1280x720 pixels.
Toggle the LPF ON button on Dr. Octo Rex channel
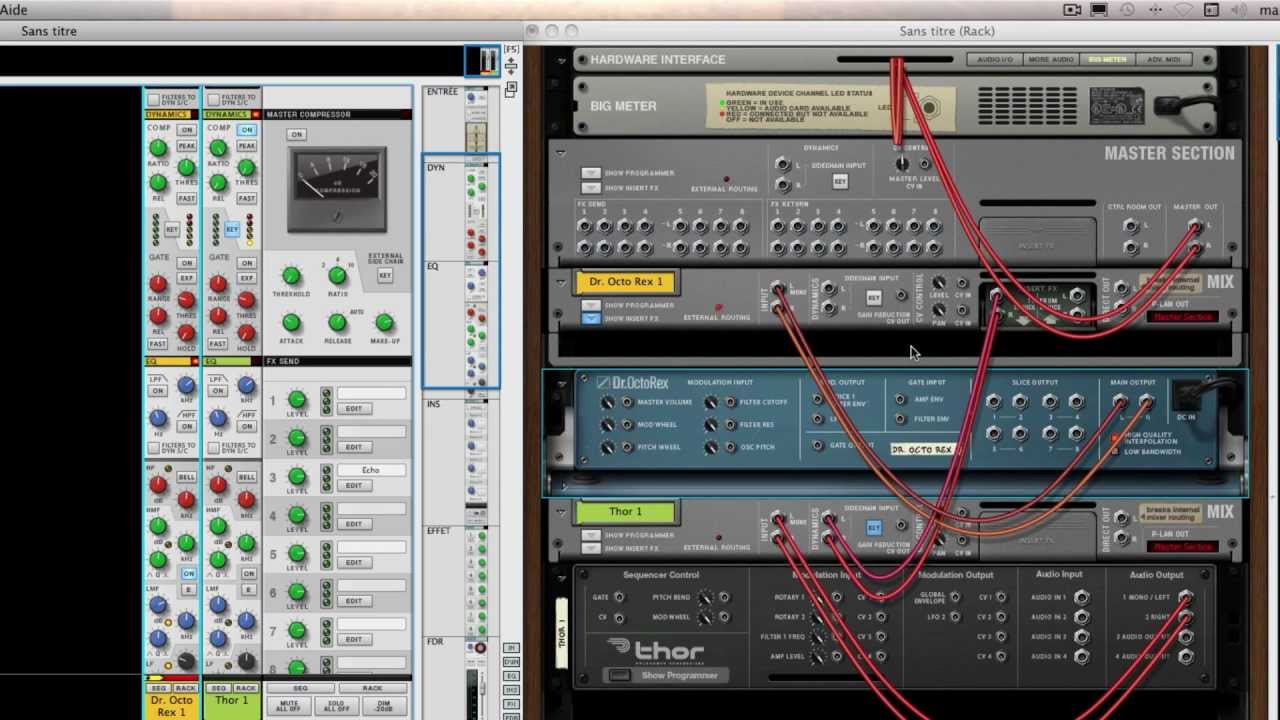pos(158,391)
